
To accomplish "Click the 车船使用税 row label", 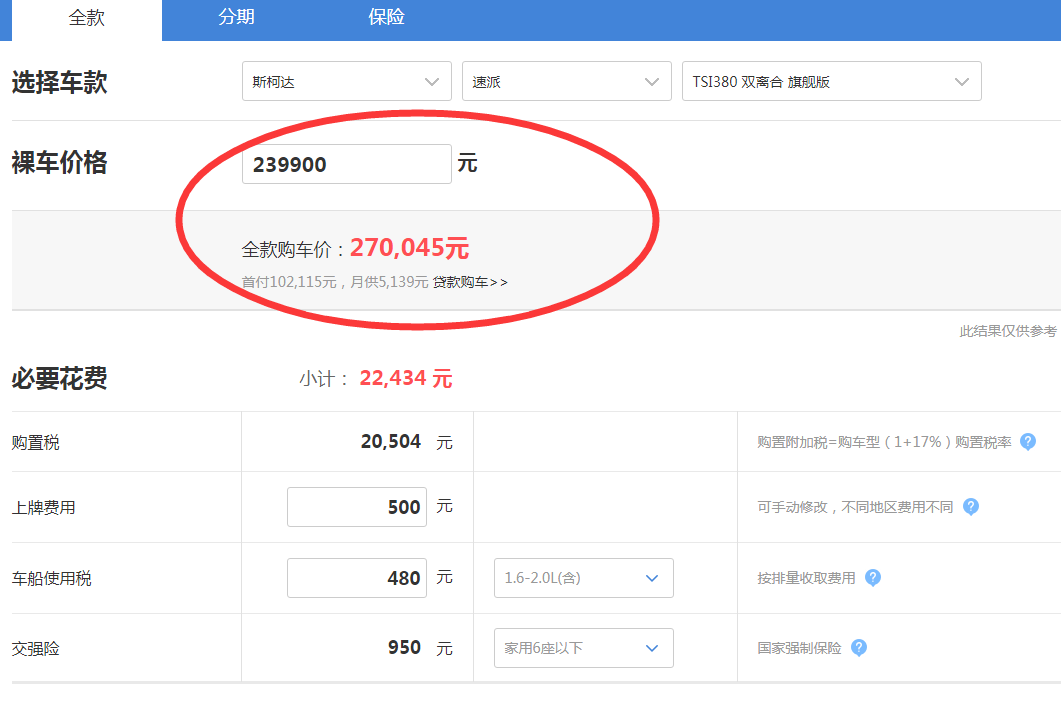I will coord(51,578).
